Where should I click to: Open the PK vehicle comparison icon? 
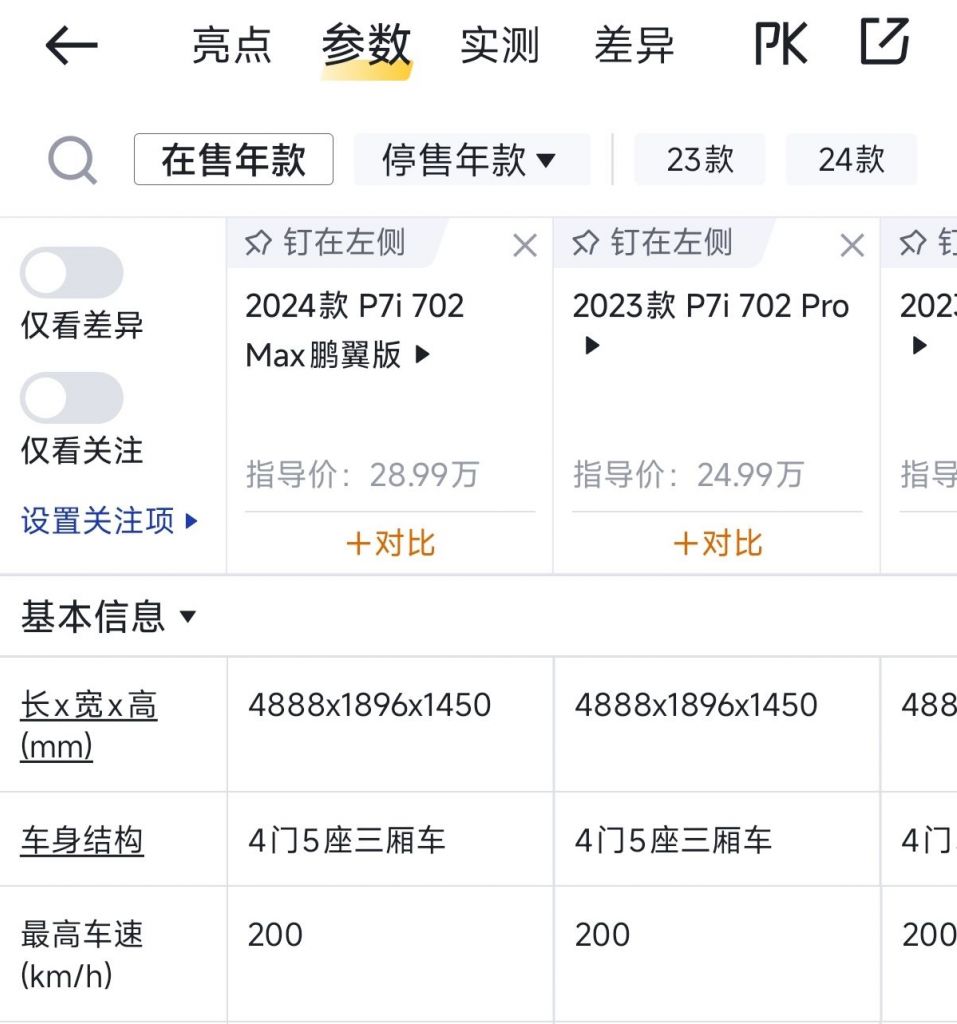pyautogui.click(x=782, y=44)
